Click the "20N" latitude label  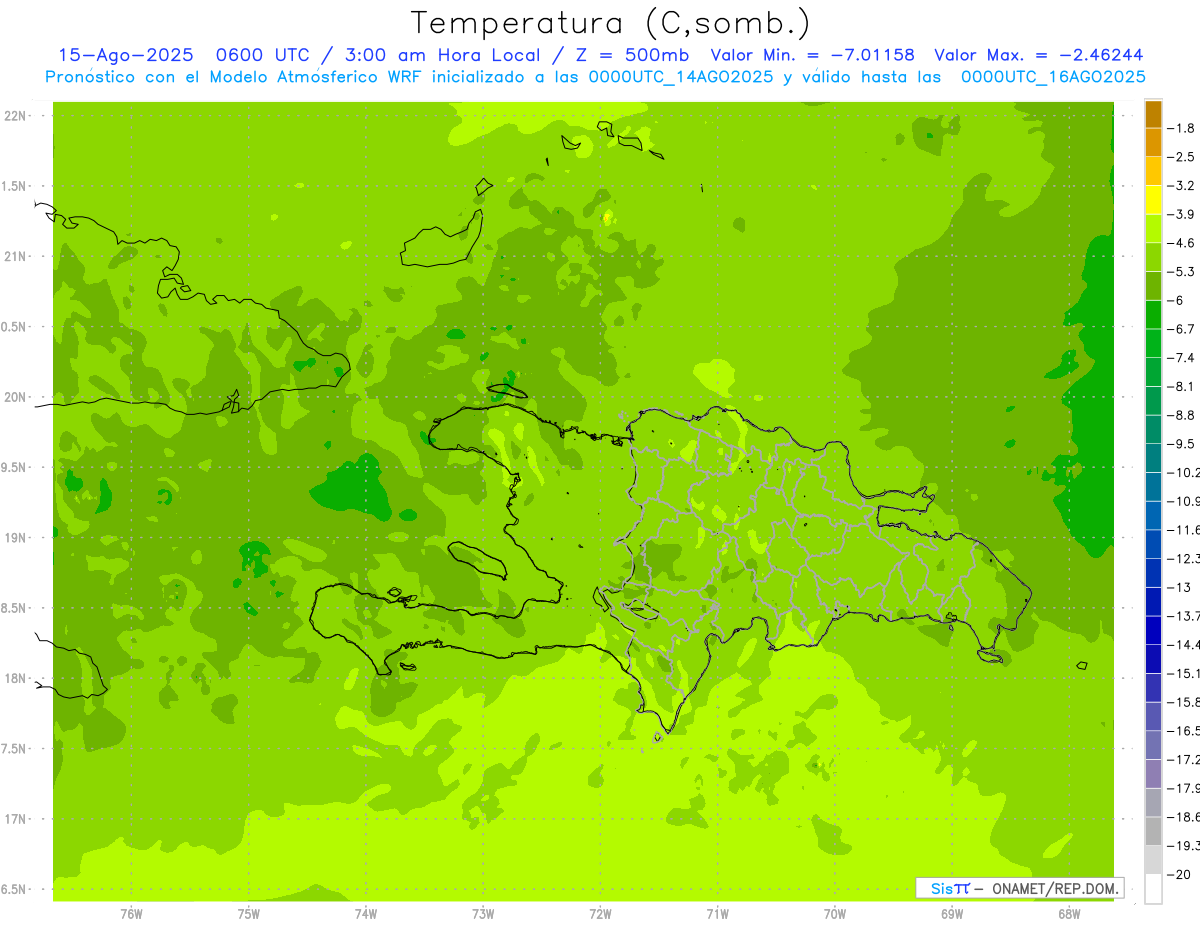(x=15, y=397)
